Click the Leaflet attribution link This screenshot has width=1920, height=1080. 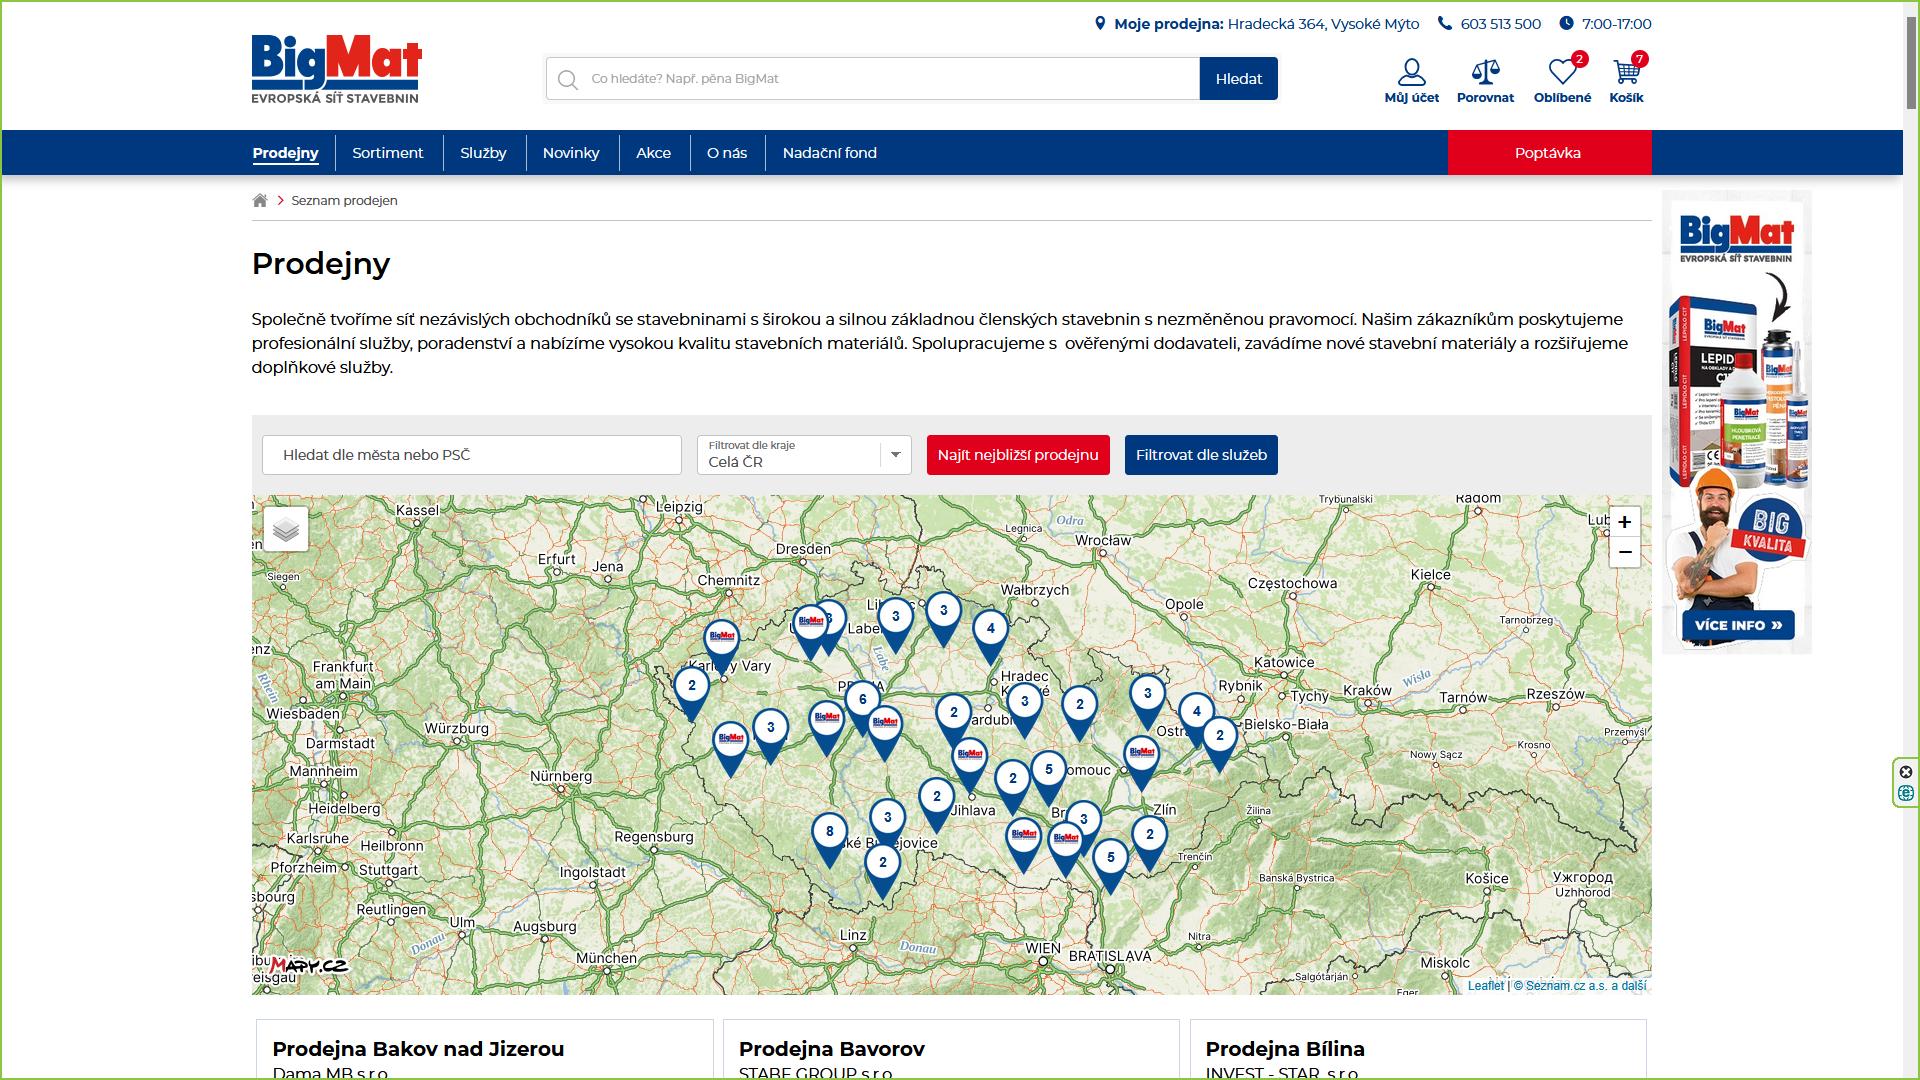click(x=1485, y=986)
